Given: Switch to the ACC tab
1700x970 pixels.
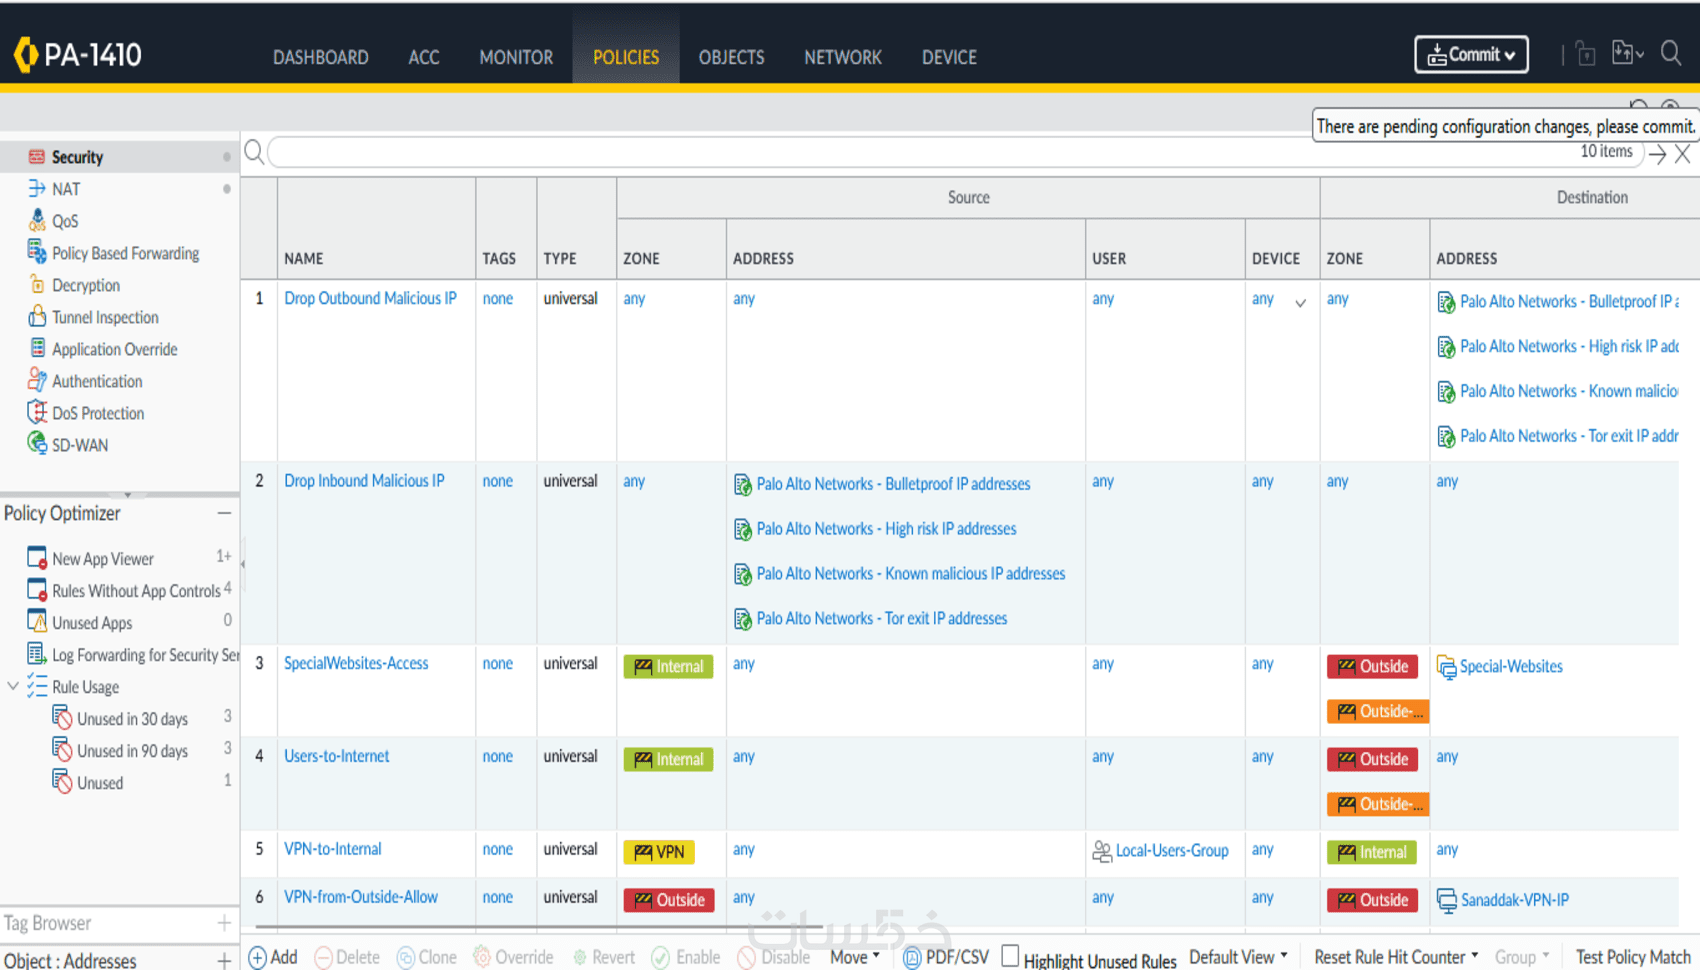Looking at the screenshot, I should click(x=424, y=57).
